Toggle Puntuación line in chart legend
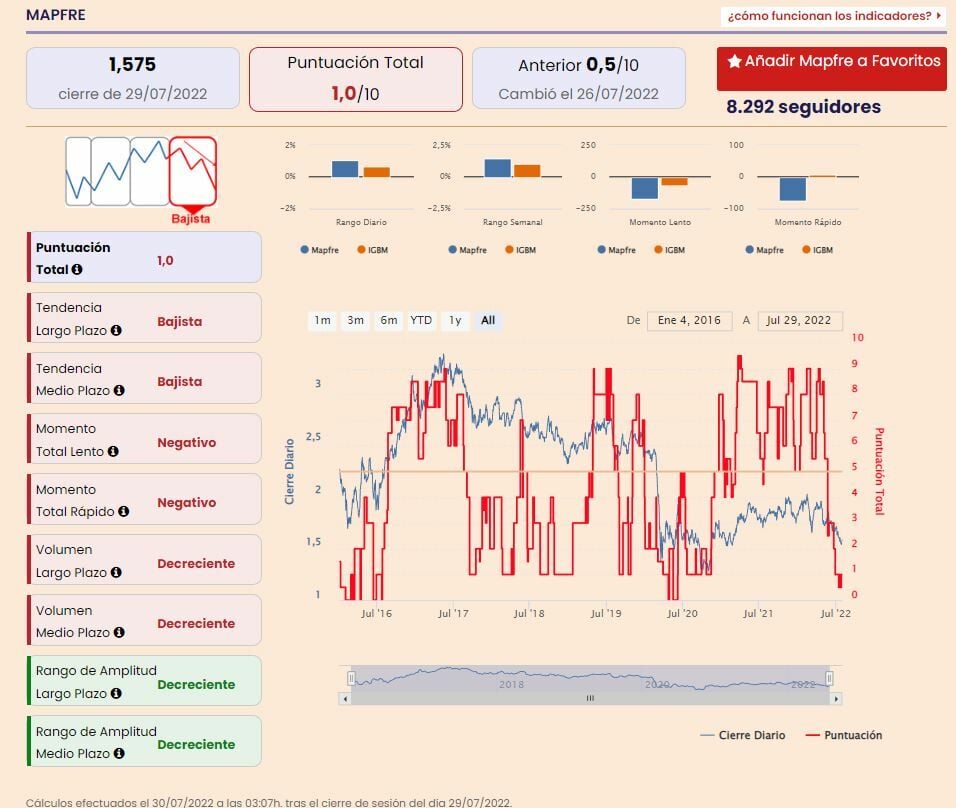 pyautogui.click(x=844, y=735)
